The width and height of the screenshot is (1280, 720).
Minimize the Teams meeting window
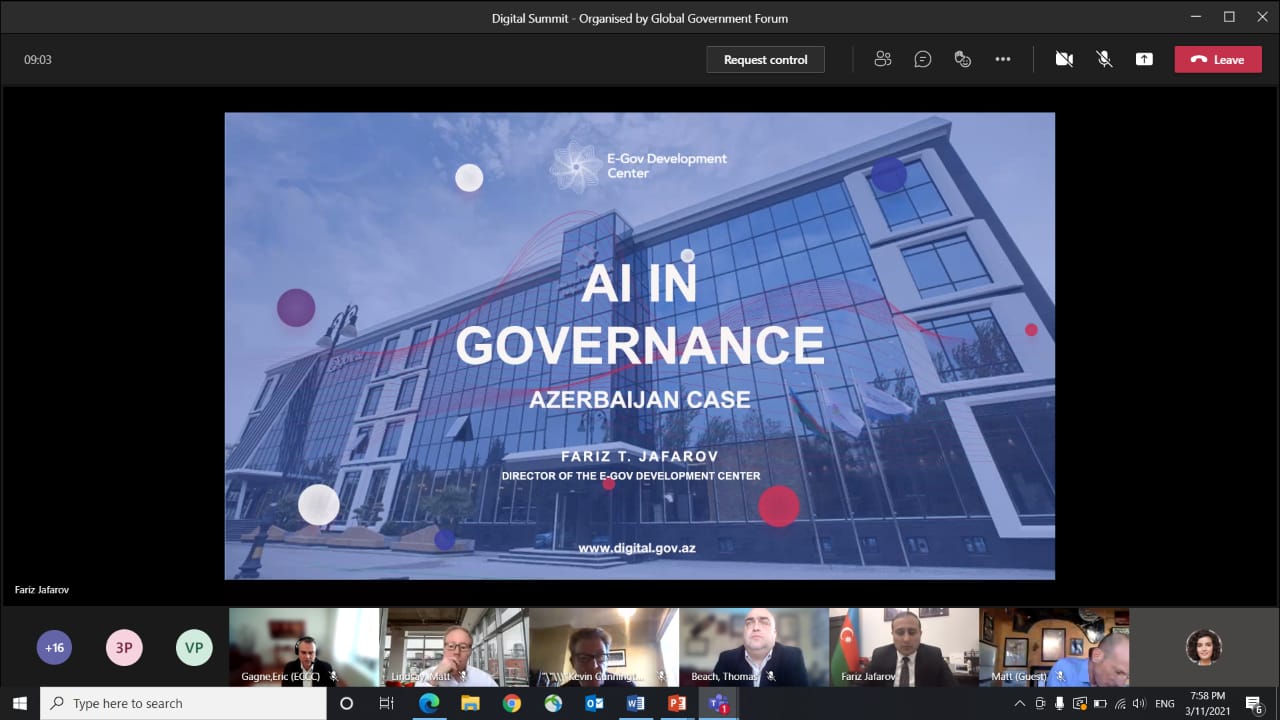1196,17
